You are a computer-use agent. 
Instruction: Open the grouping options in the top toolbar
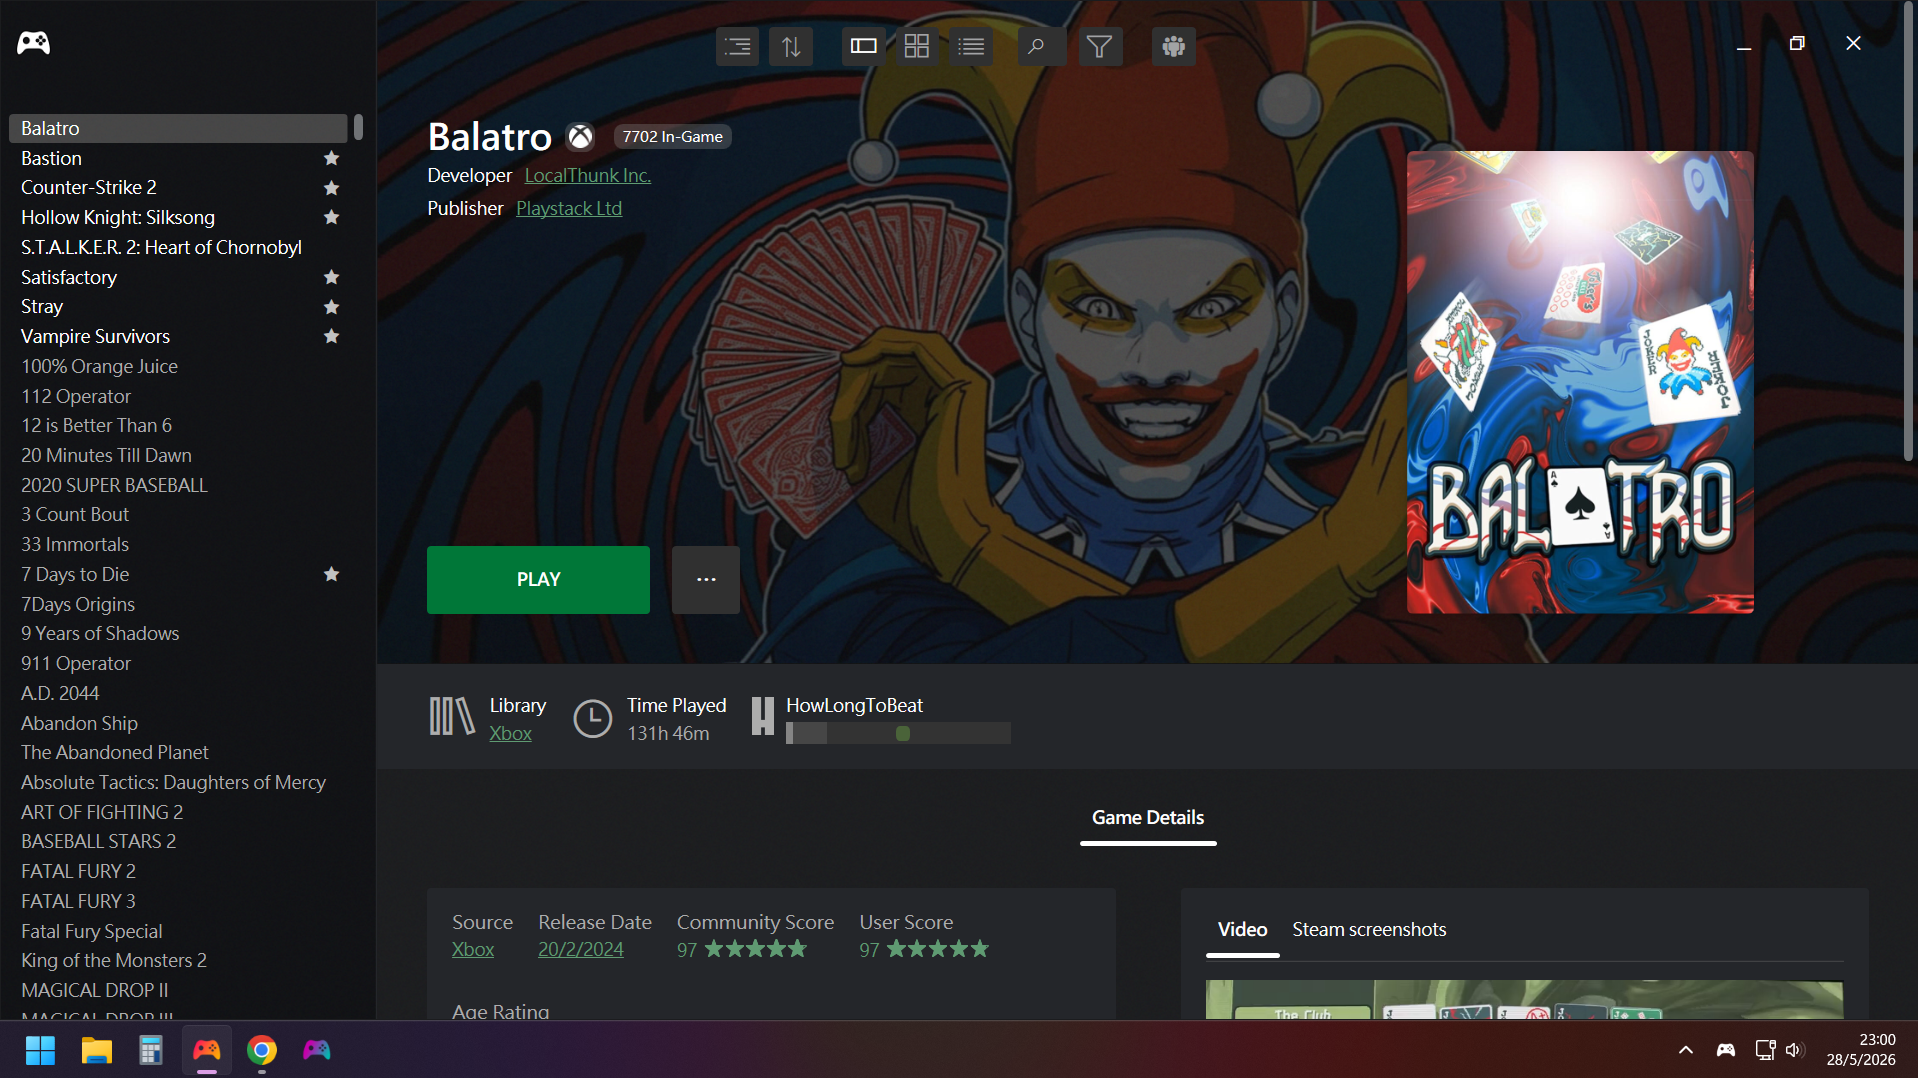tap(738, 46)
